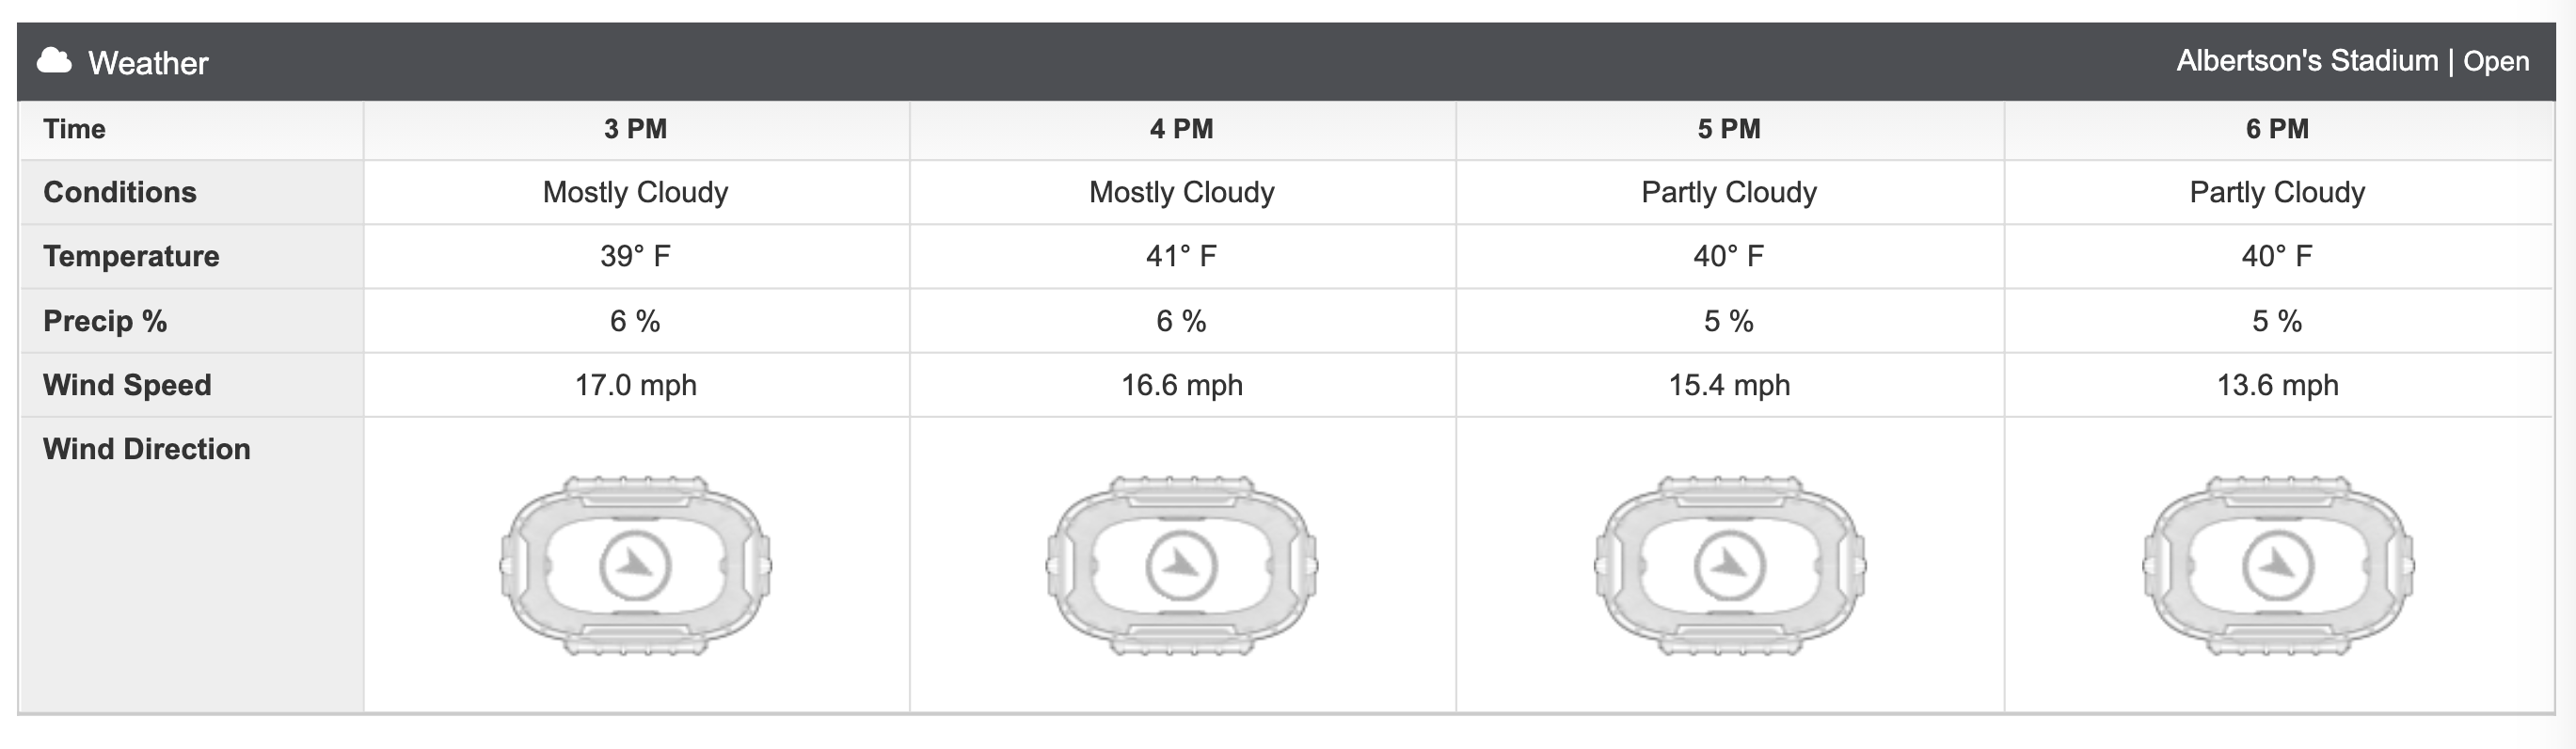Click the Conditions row label
The width and height of the screenshot is (2576, 749).
pos(120,192)
